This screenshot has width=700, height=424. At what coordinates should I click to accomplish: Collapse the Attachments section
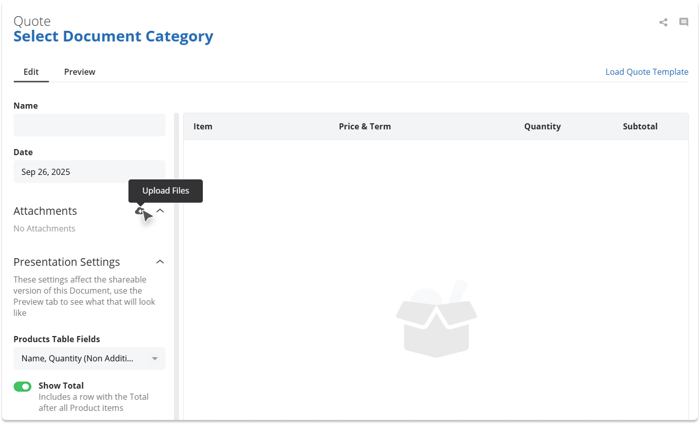(160, 211)
